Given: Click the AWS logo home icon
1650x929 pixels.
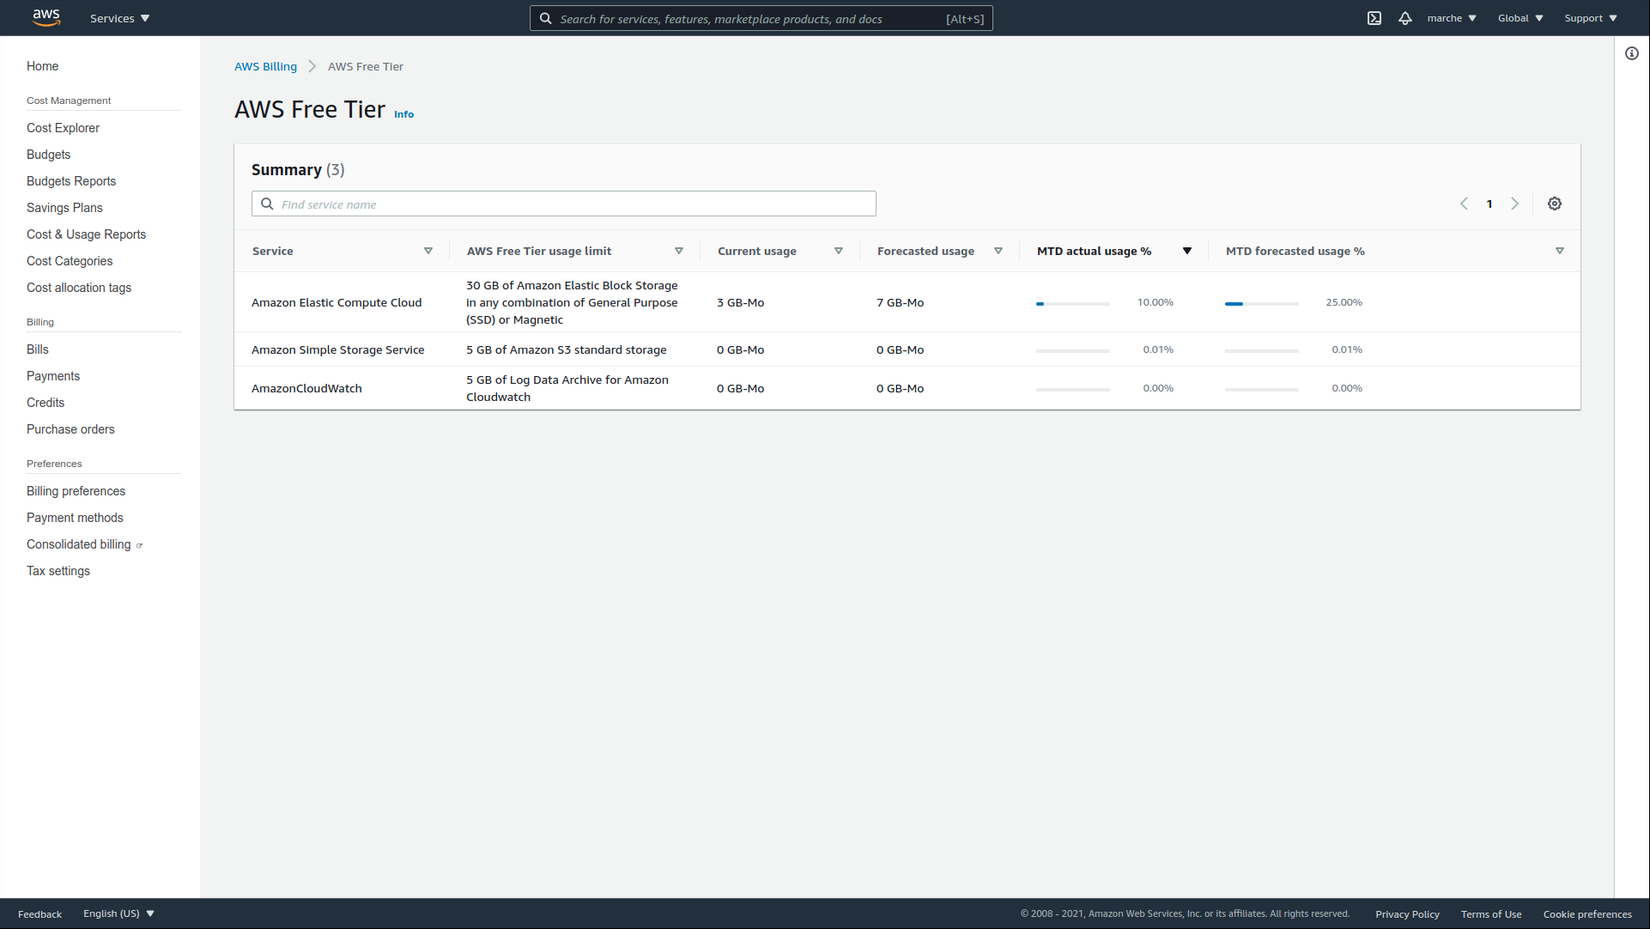Looking at the screenshot, I should [46, 18].
